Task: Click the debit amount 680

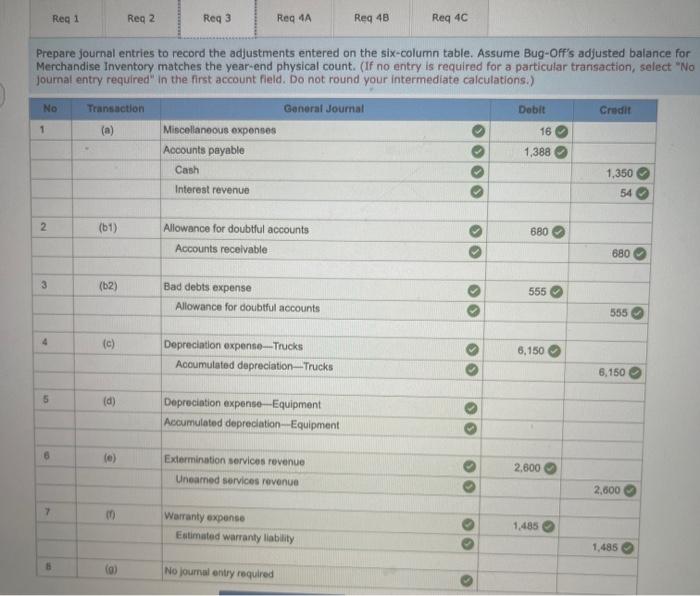Action: click(x=539, y=232)
